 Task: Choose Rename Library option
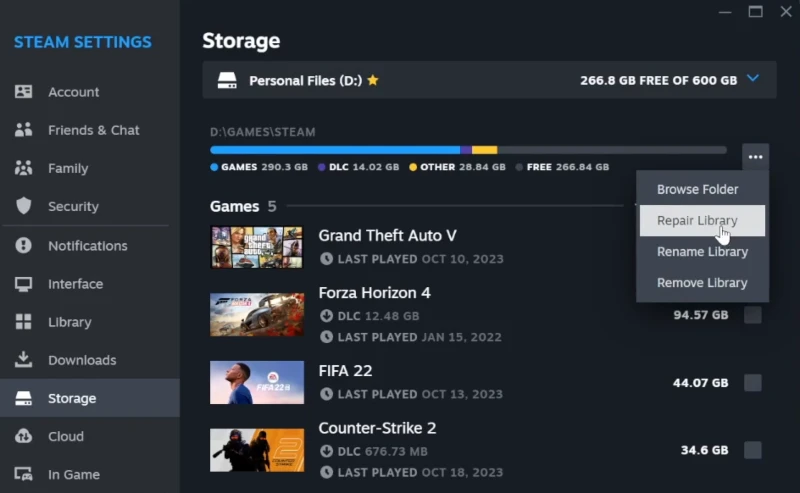tap(702, 252)
